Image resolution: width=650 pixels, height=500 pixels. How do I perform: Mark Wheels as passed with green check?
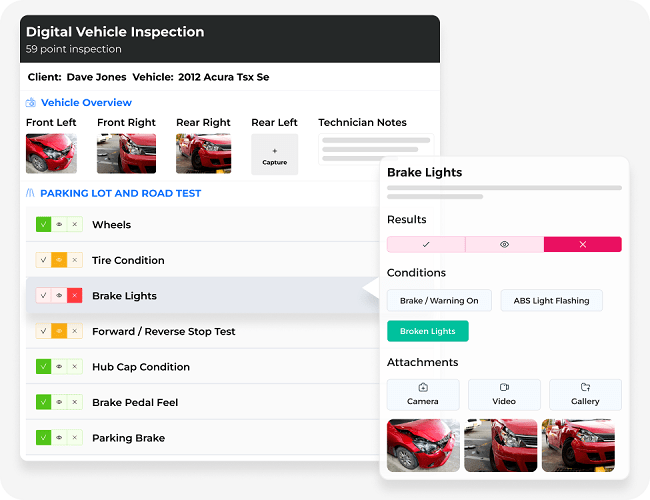[43, 225]
